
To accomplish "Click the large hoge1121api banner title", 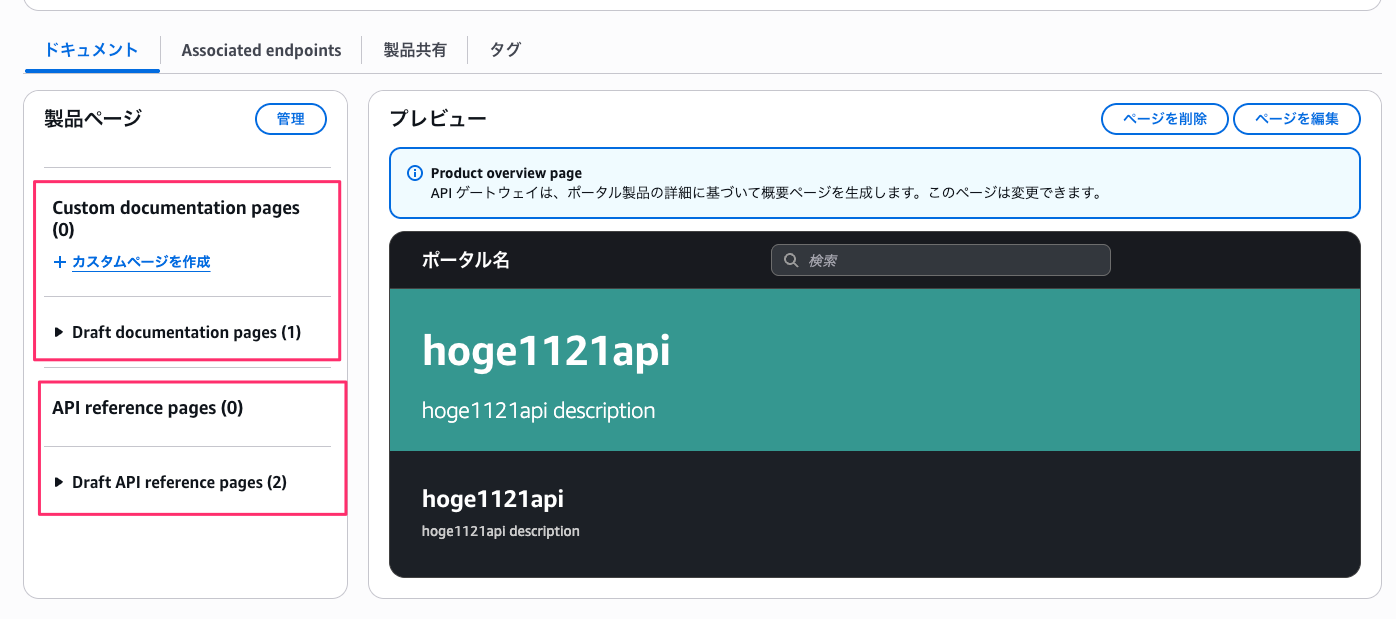I will point(546,351).
